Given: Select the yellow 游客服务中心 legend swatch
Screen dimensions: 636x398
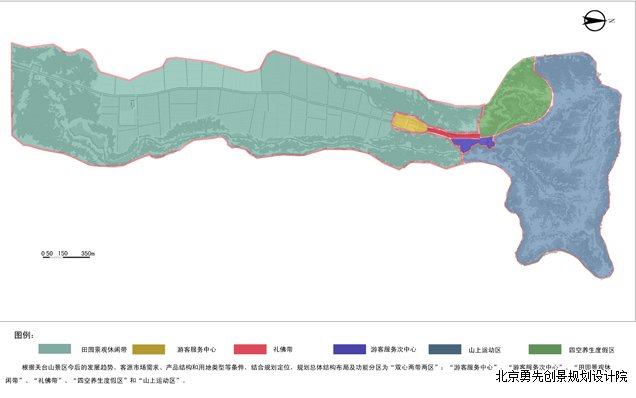Looking at the screenshot, I should pos(149,349).
